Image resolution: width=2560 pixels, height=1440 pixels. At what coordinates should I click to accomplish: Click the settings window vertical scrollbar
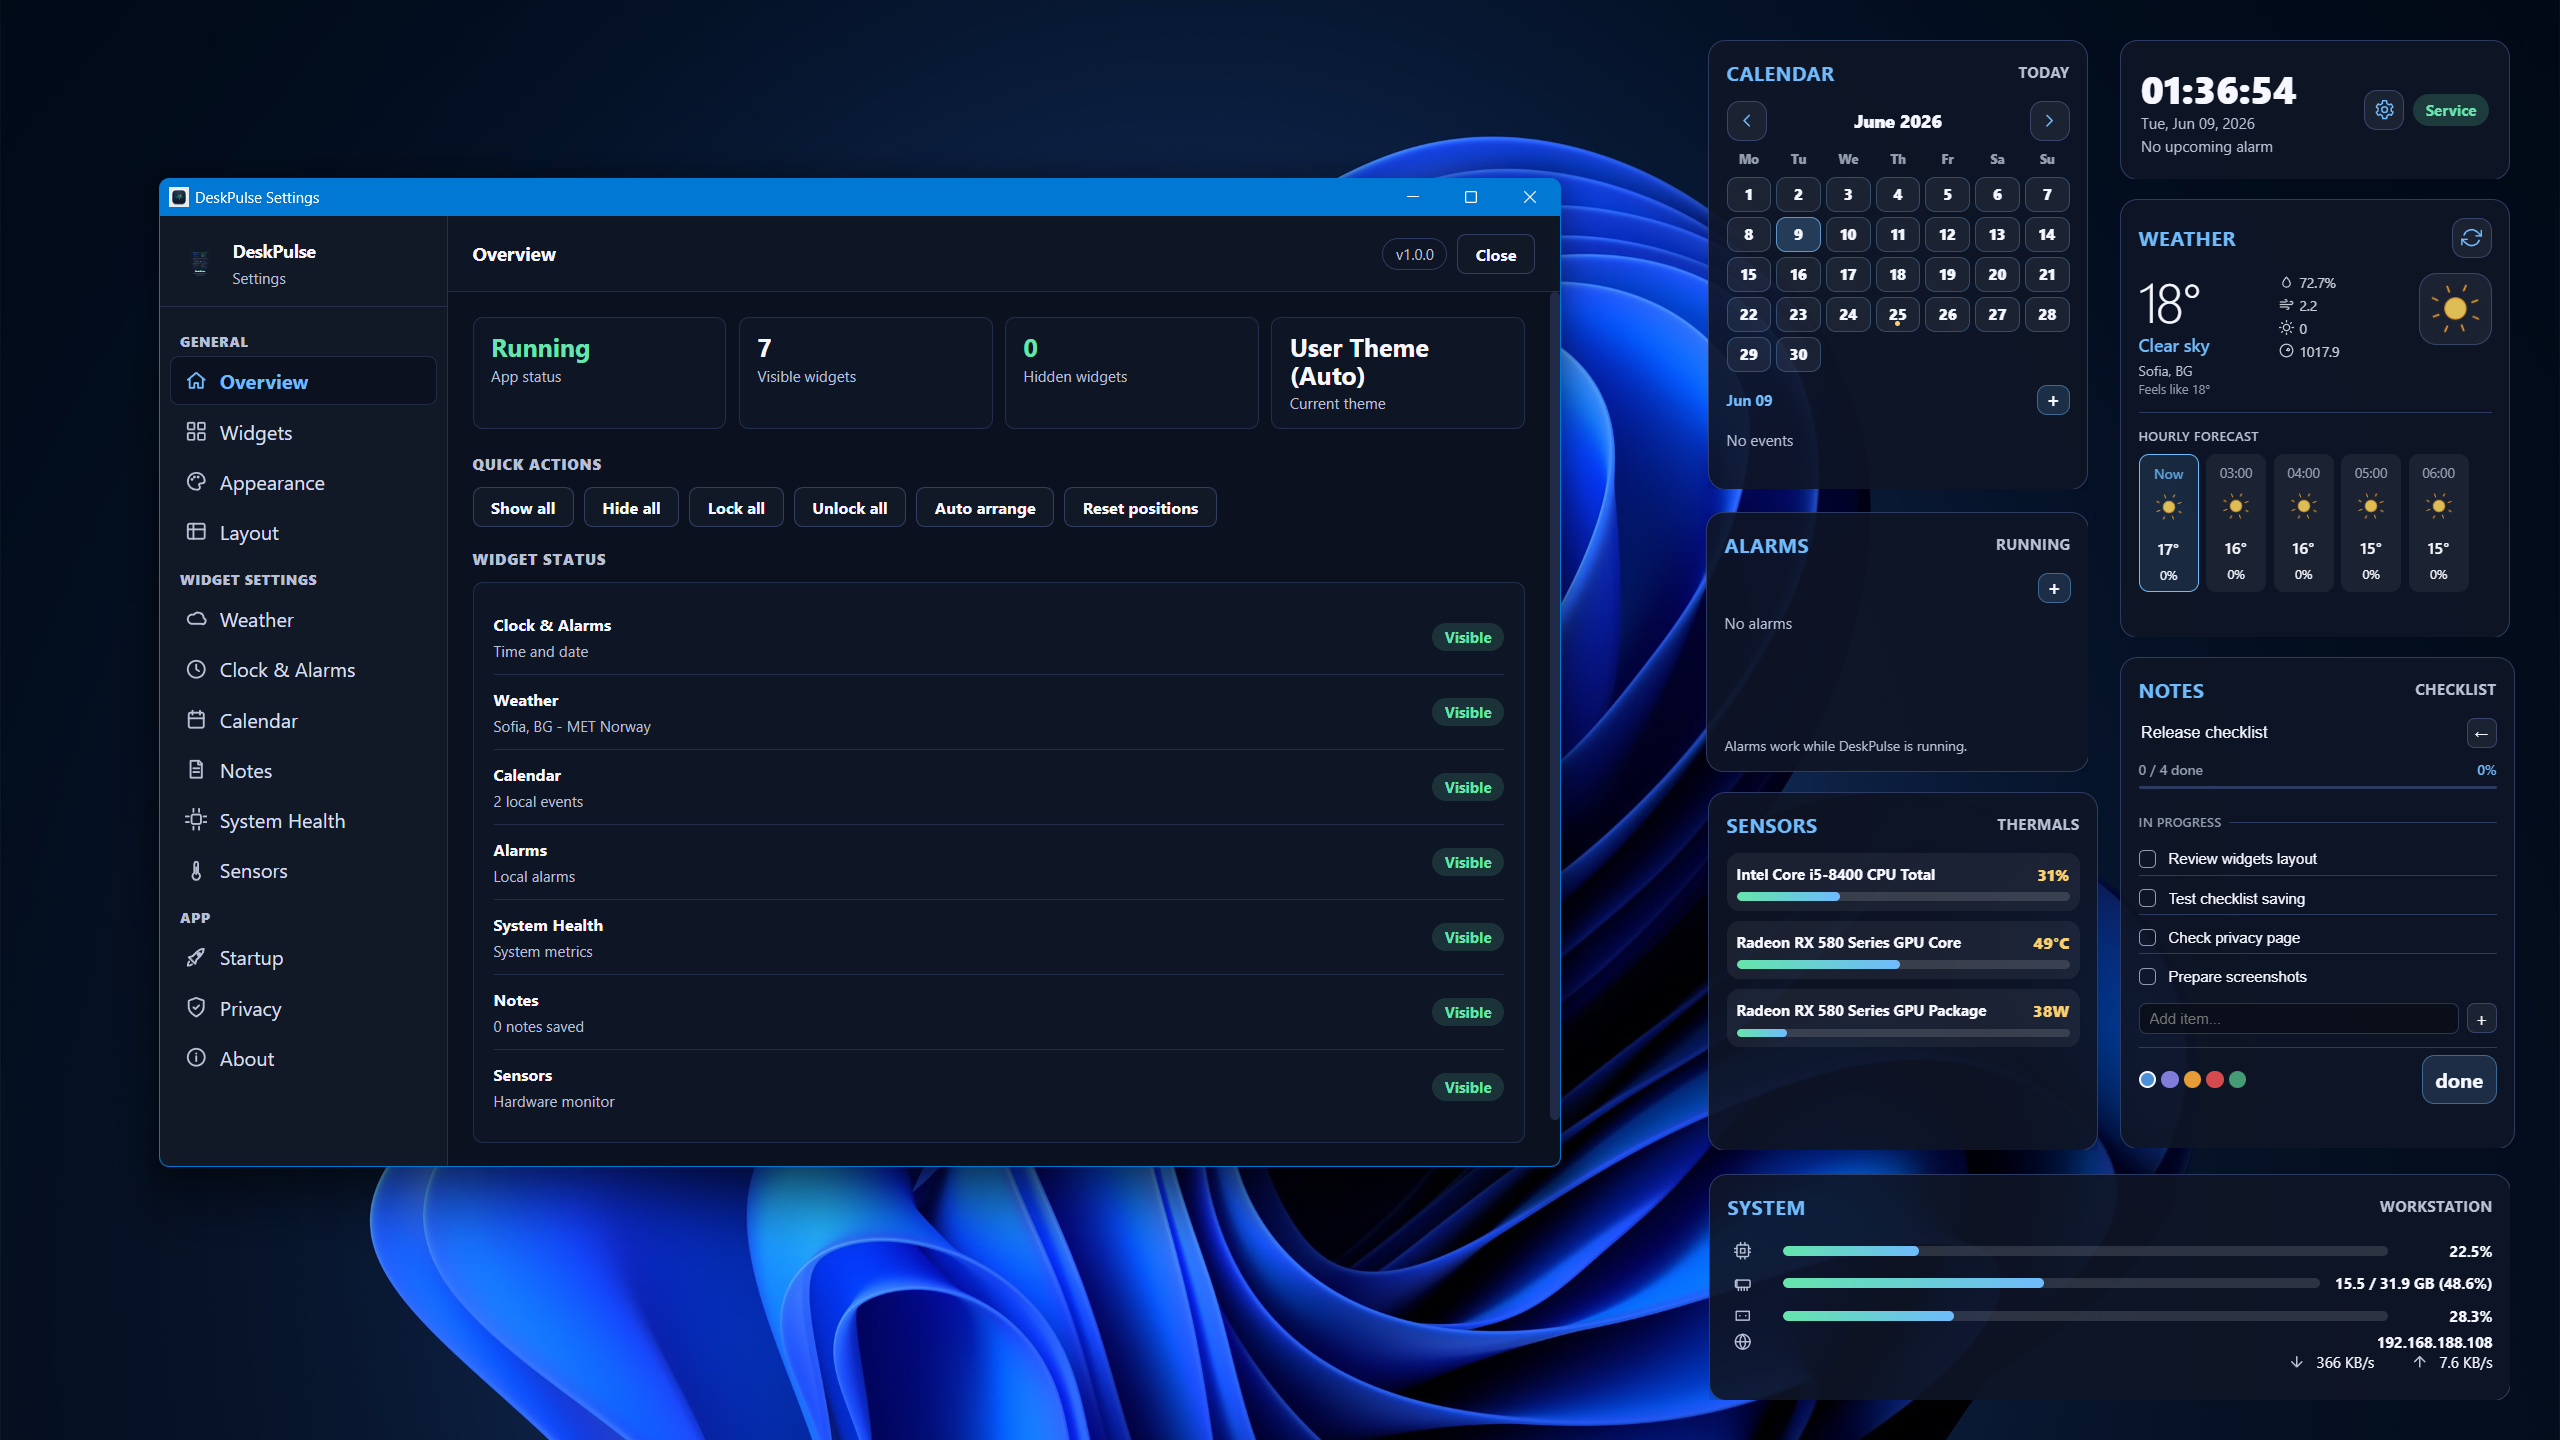(x=1554, y=706)
